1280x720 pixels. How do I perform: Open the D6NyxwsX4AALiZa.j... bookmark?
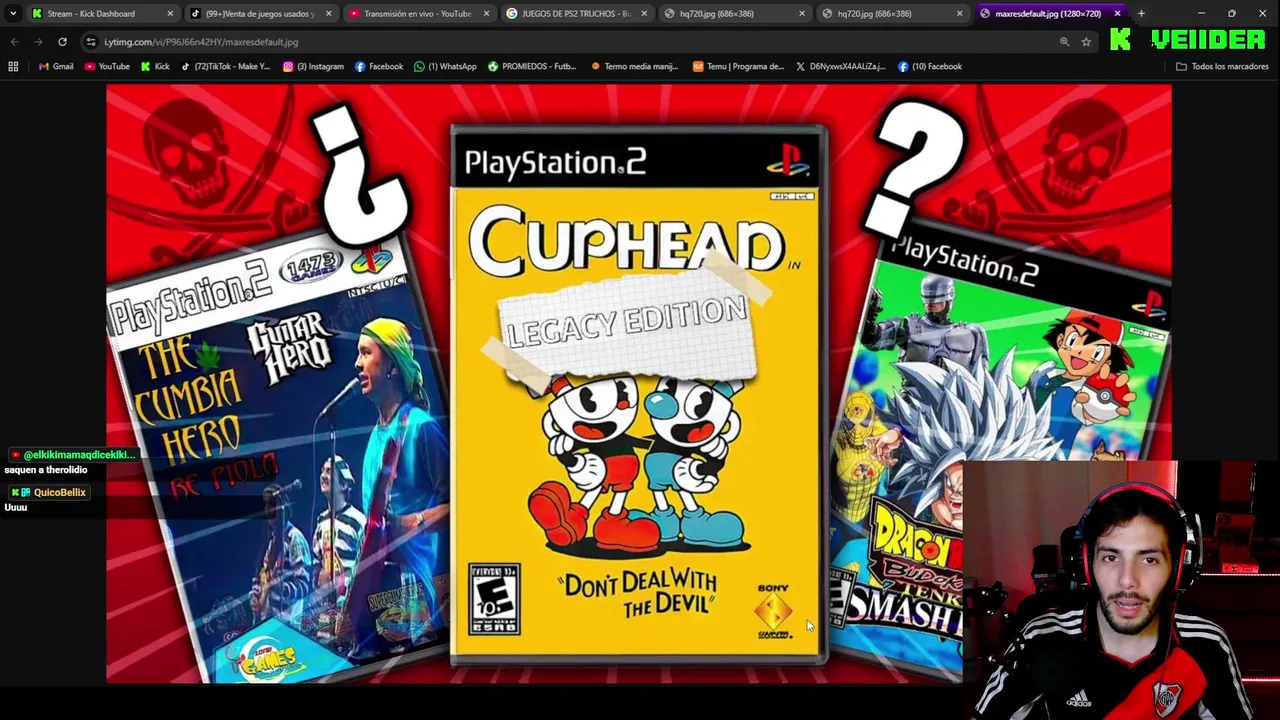click(x=840, y=66)
